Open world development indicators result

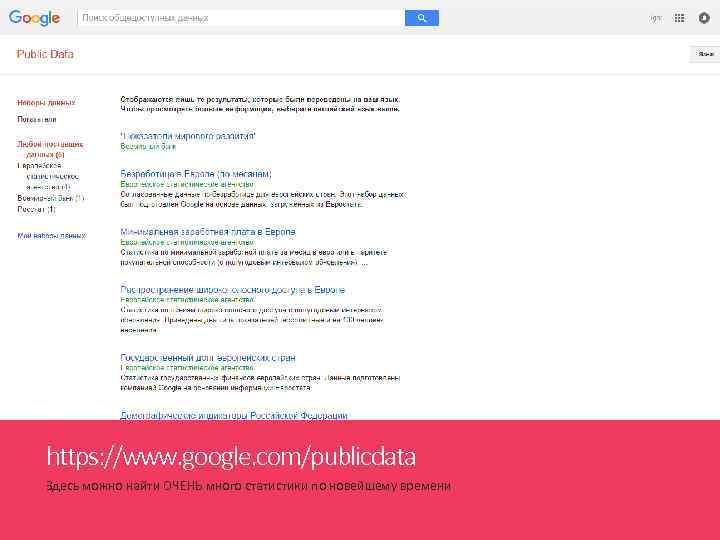pyautogui.click(x=188, y=136)
